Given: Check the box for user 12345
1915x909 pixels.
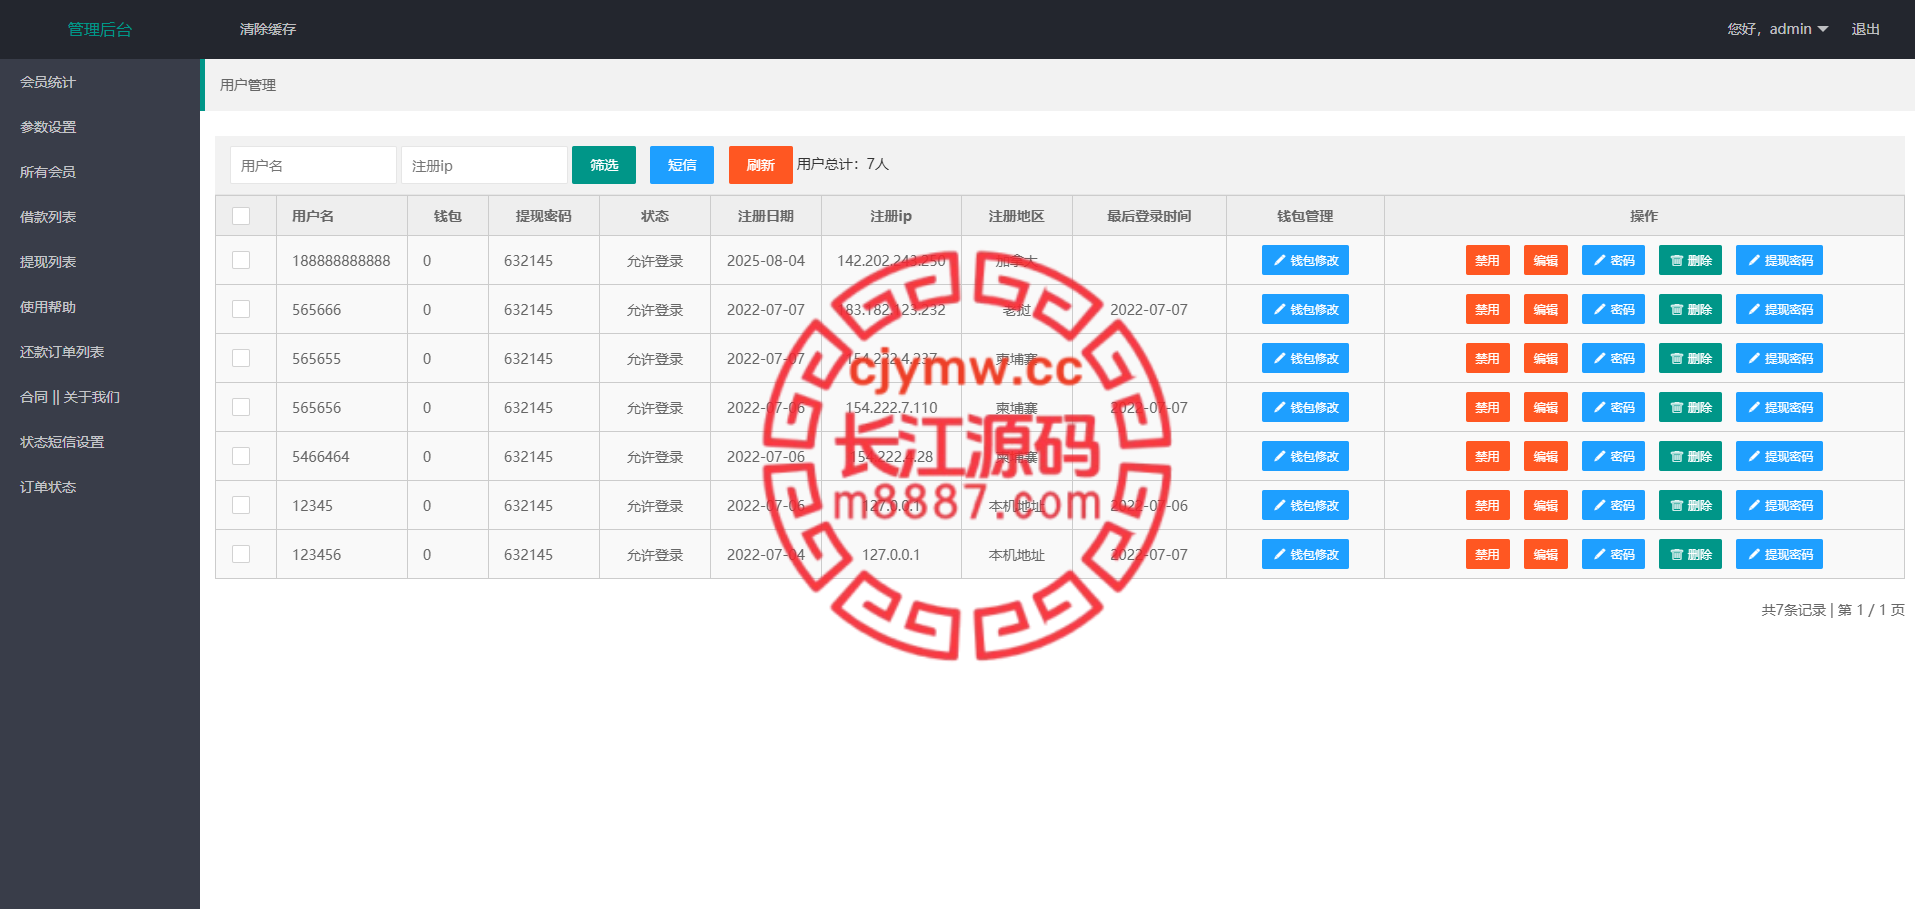Looking at the screenshot, I should 241,505.
